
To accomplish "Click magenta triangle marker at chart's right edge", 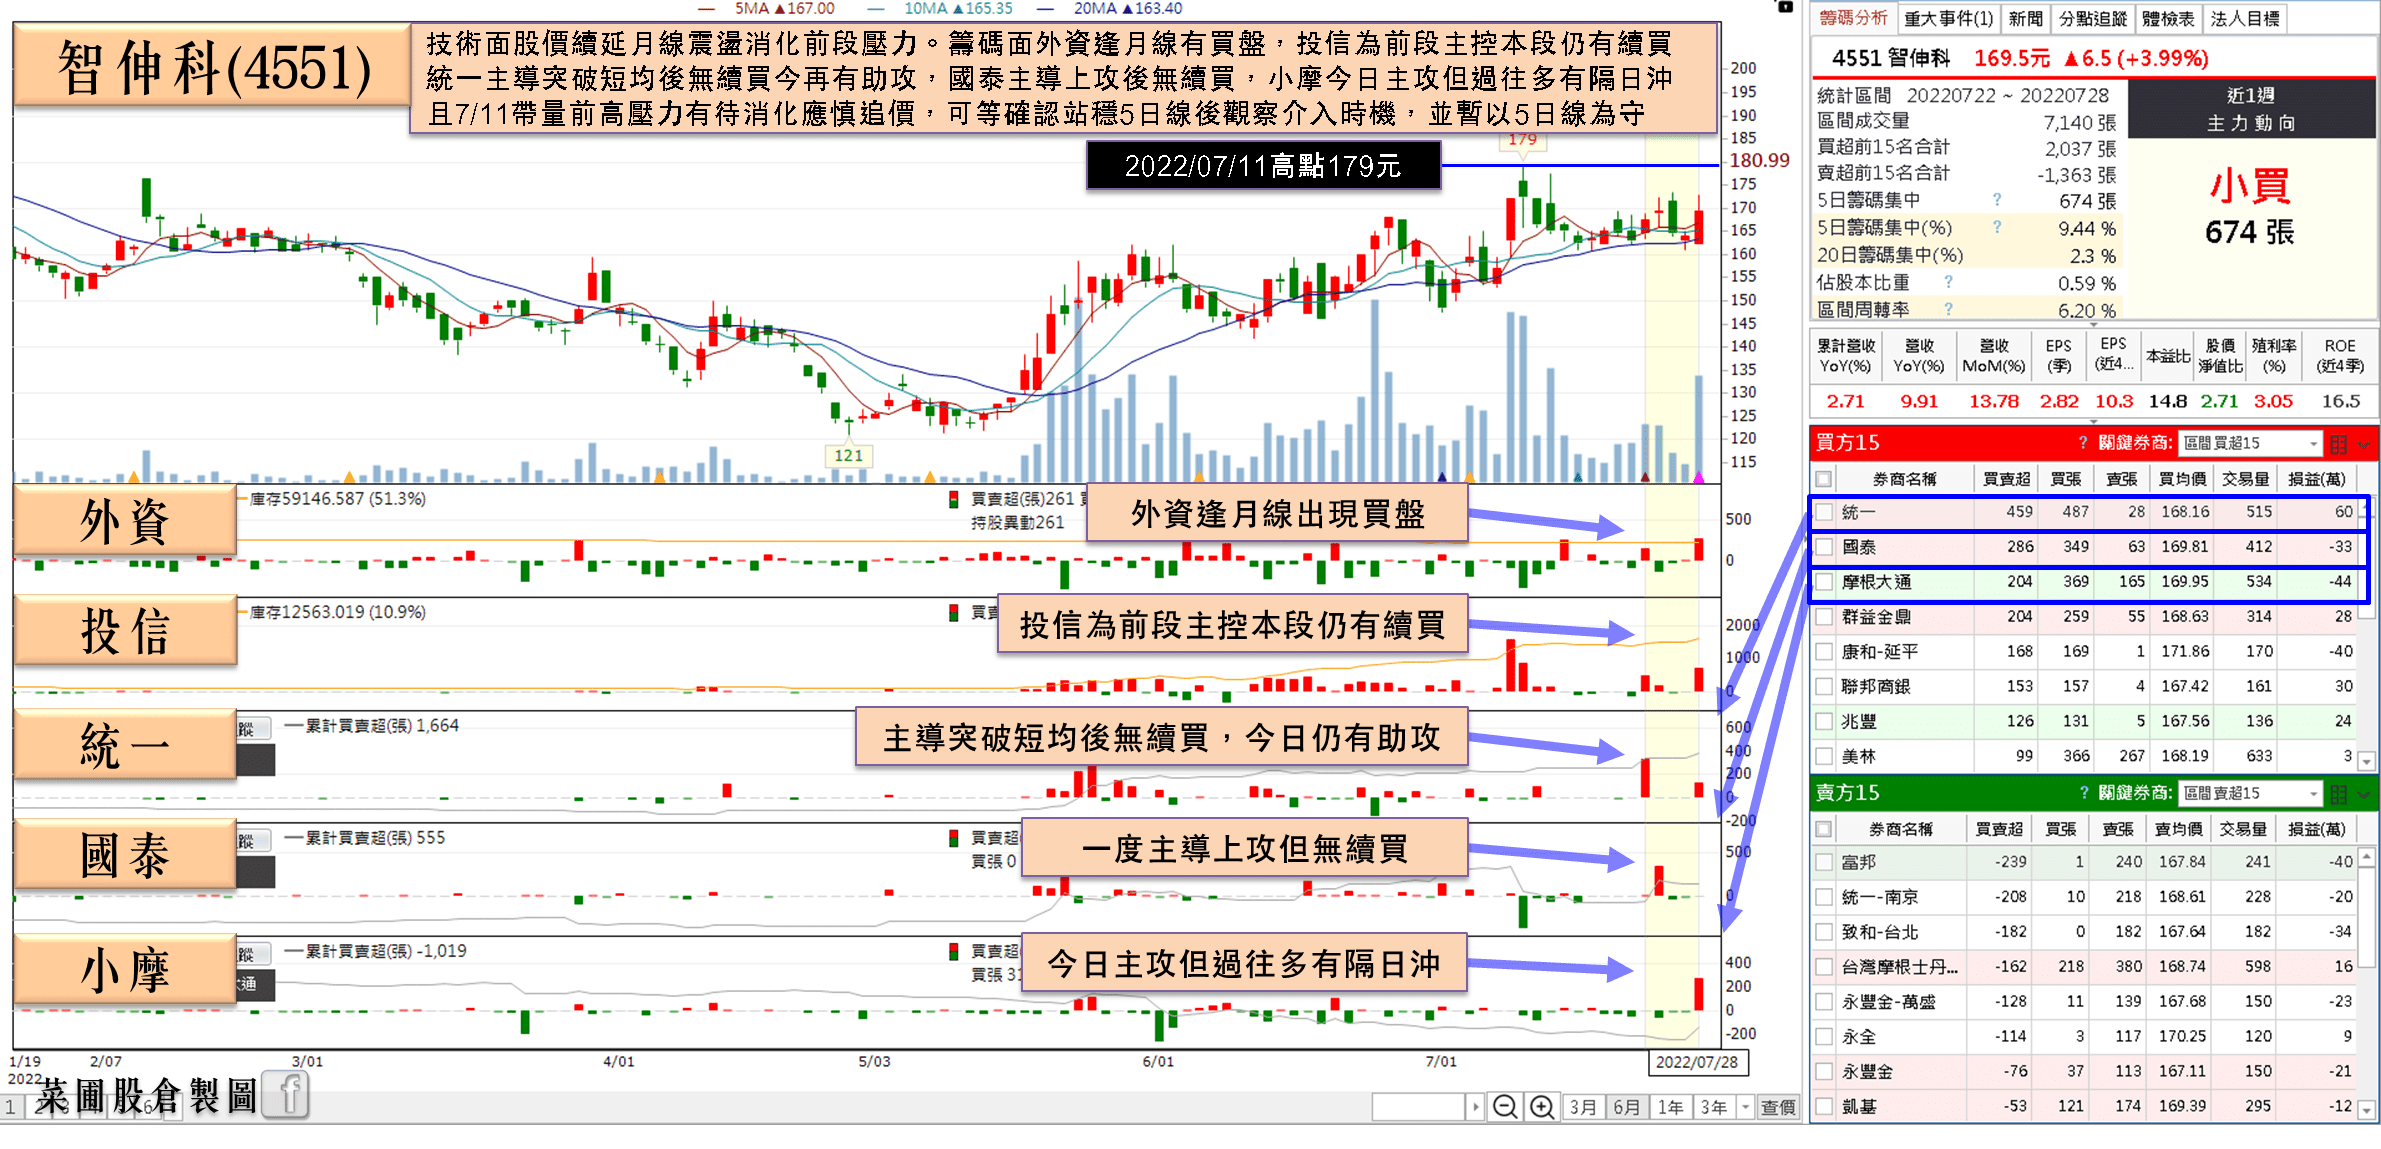I will [1698, 477].
